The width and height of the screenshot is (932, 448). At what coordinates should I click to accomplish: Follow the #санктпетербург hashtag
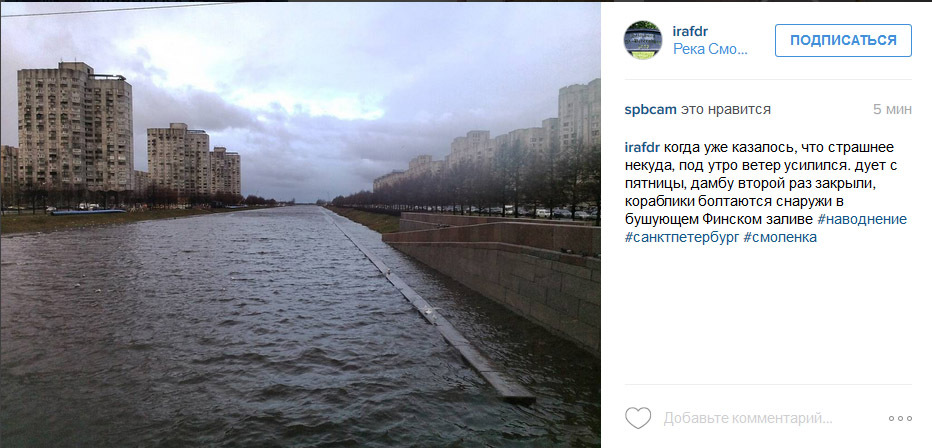tap(682, 237)
